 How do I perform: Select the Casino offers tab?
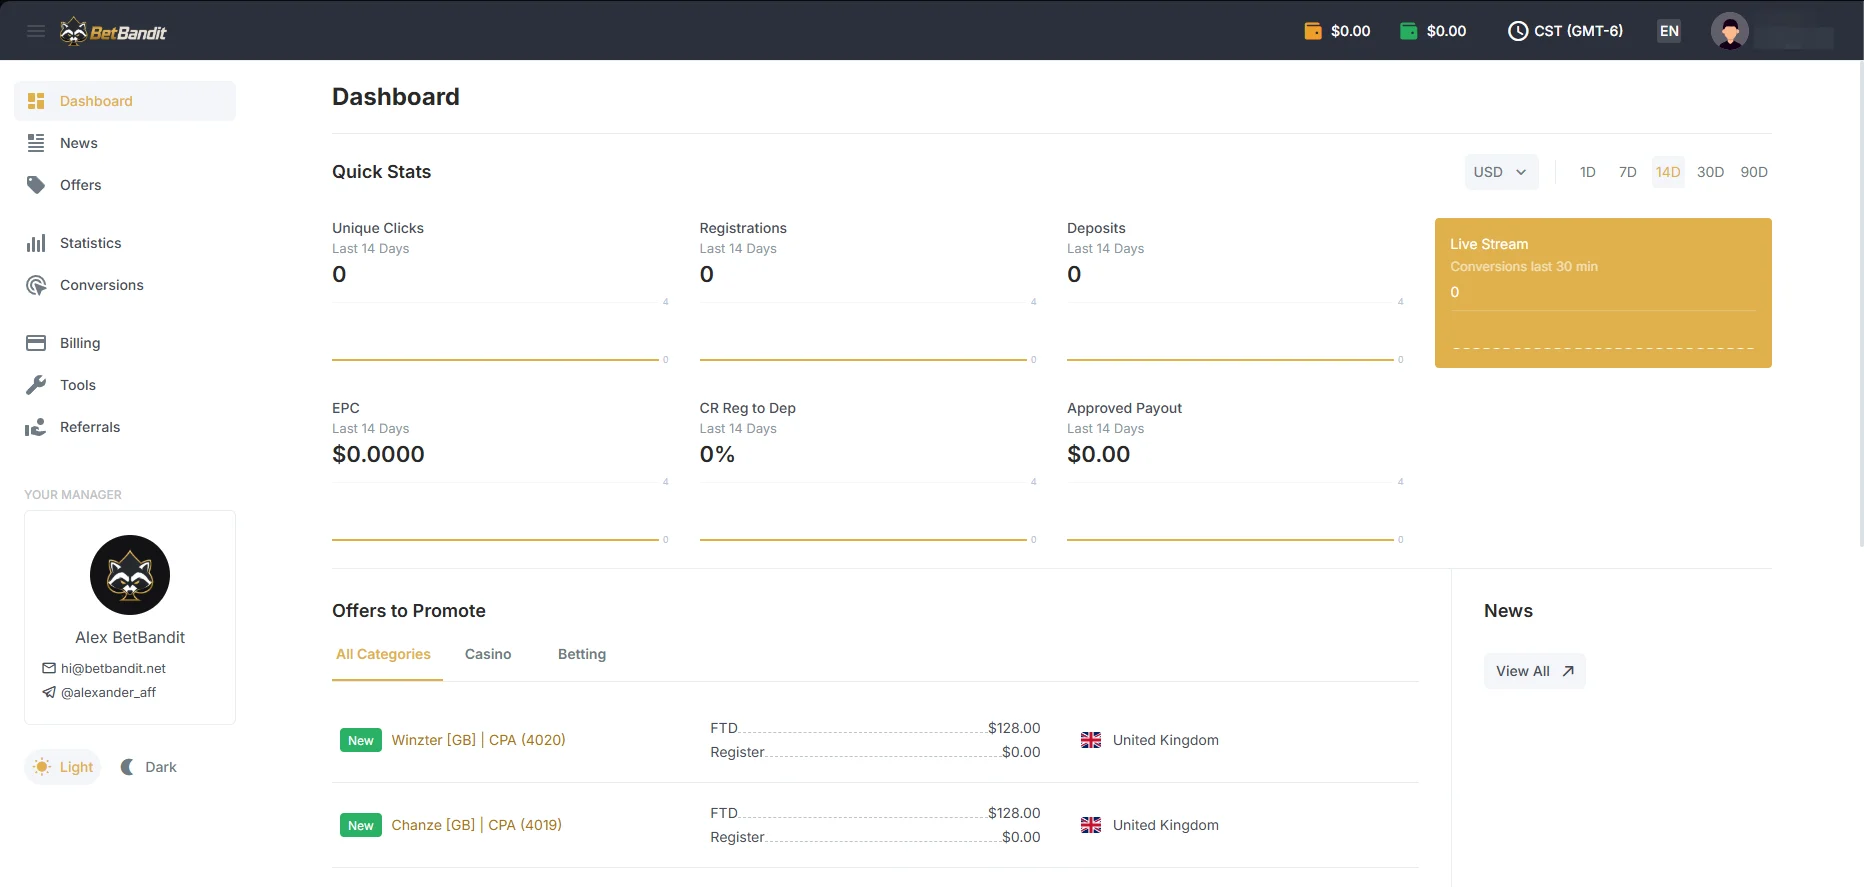pos(488,654)
